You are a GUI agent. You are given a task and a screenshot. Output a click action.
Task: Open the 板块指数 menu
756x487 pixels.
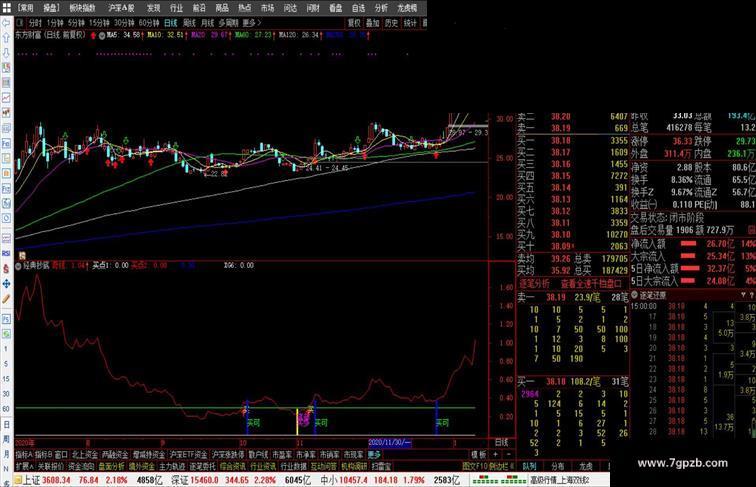pyautogui.click(x=82, y=8)
